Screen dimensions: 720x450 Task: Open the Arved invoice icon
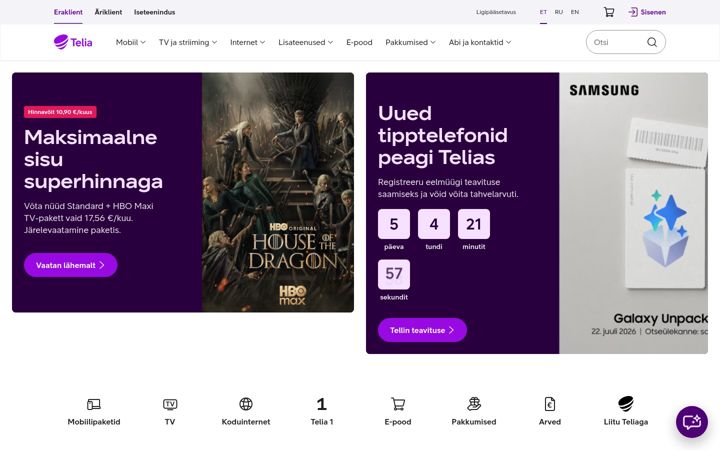550,404
